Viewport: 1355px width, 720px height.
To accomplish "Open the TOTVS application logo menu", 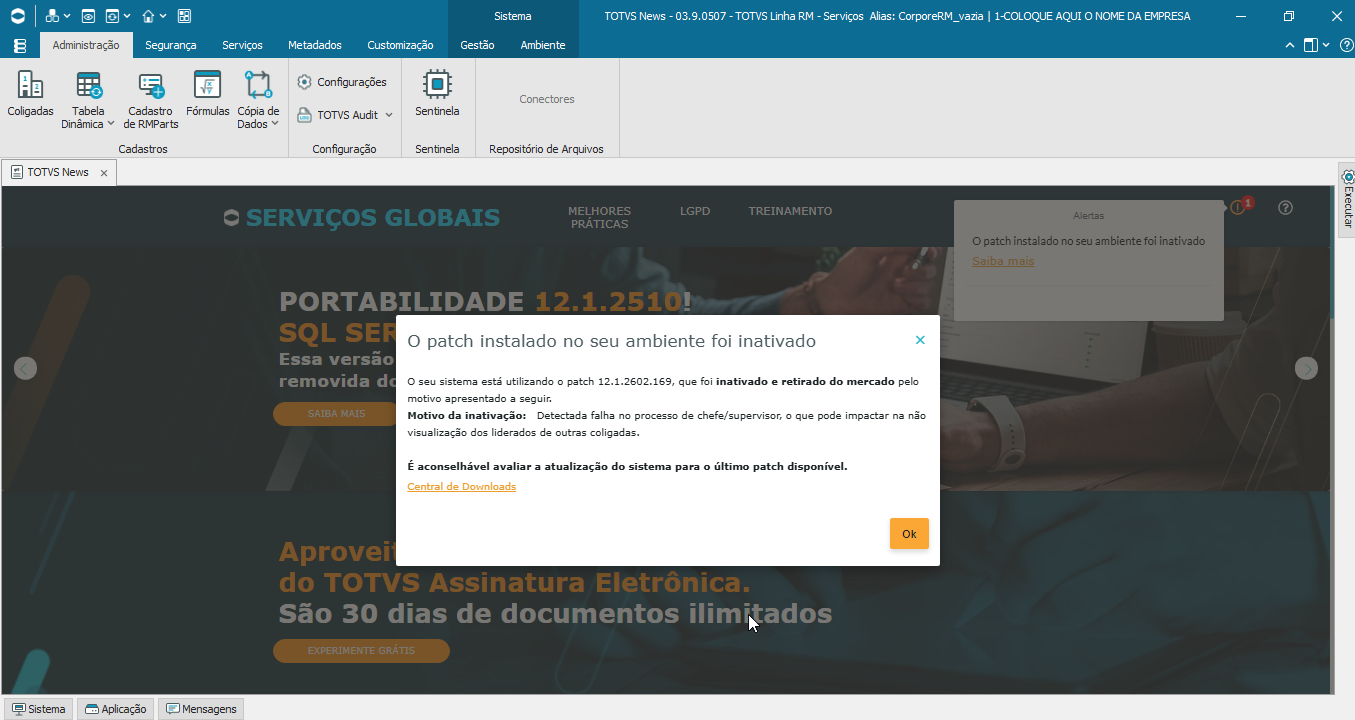I will pos(17,16).
